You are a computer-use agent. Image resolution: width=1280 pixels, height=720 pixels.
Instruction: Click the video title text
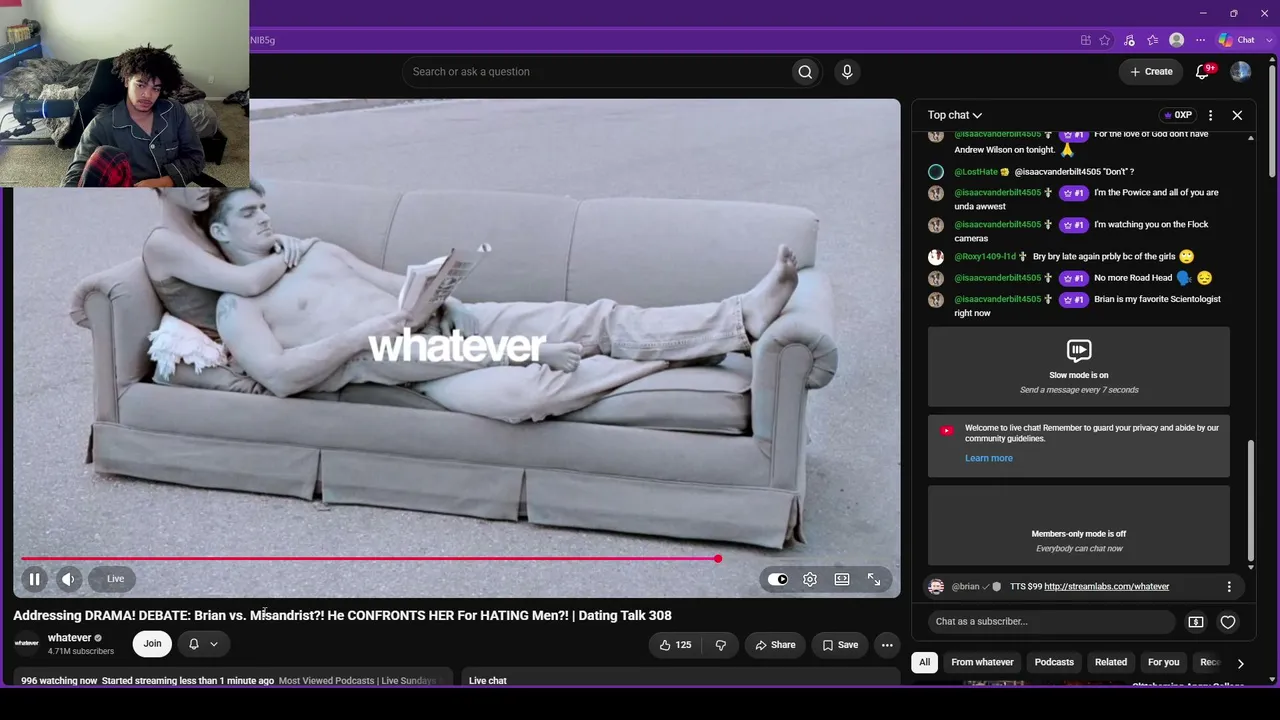pyautogui.click(x=342, y=616)
